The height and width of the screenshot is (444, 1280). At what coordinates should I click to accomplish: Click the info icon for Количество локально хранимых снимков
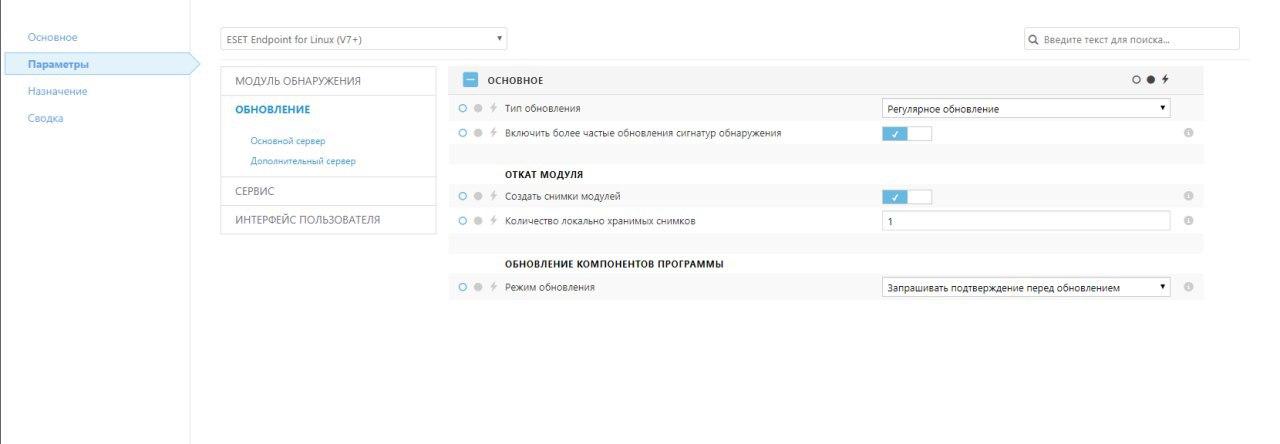1189,221
